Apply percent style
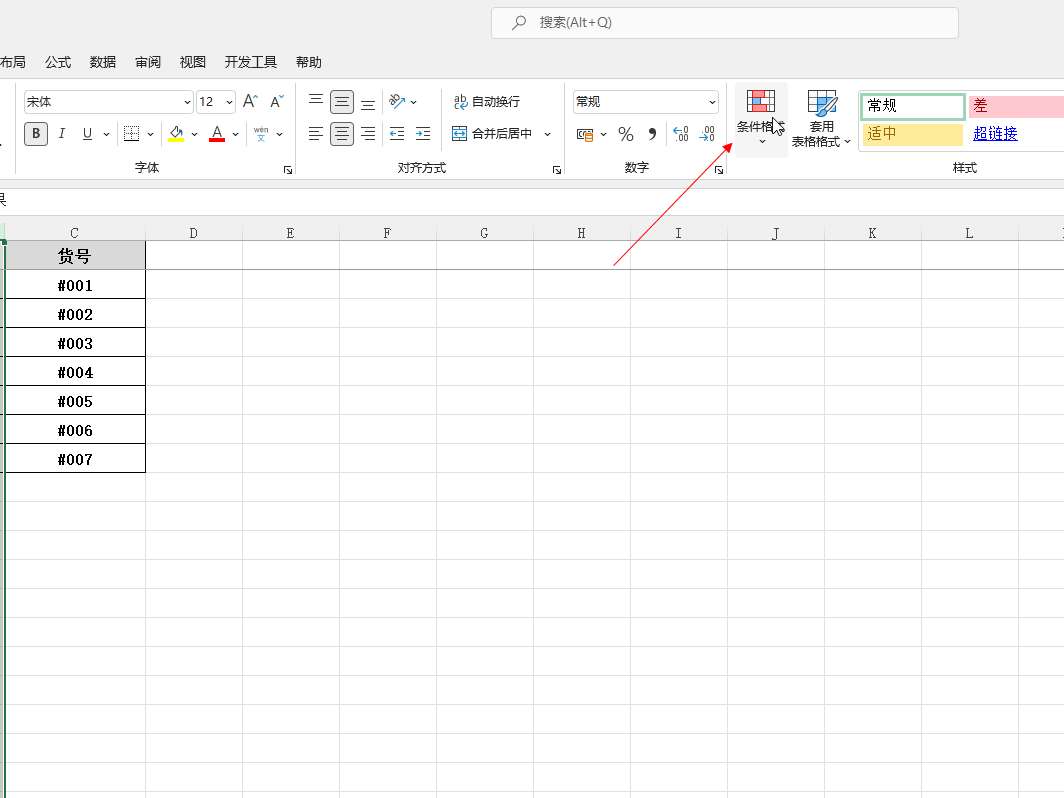 626,134
